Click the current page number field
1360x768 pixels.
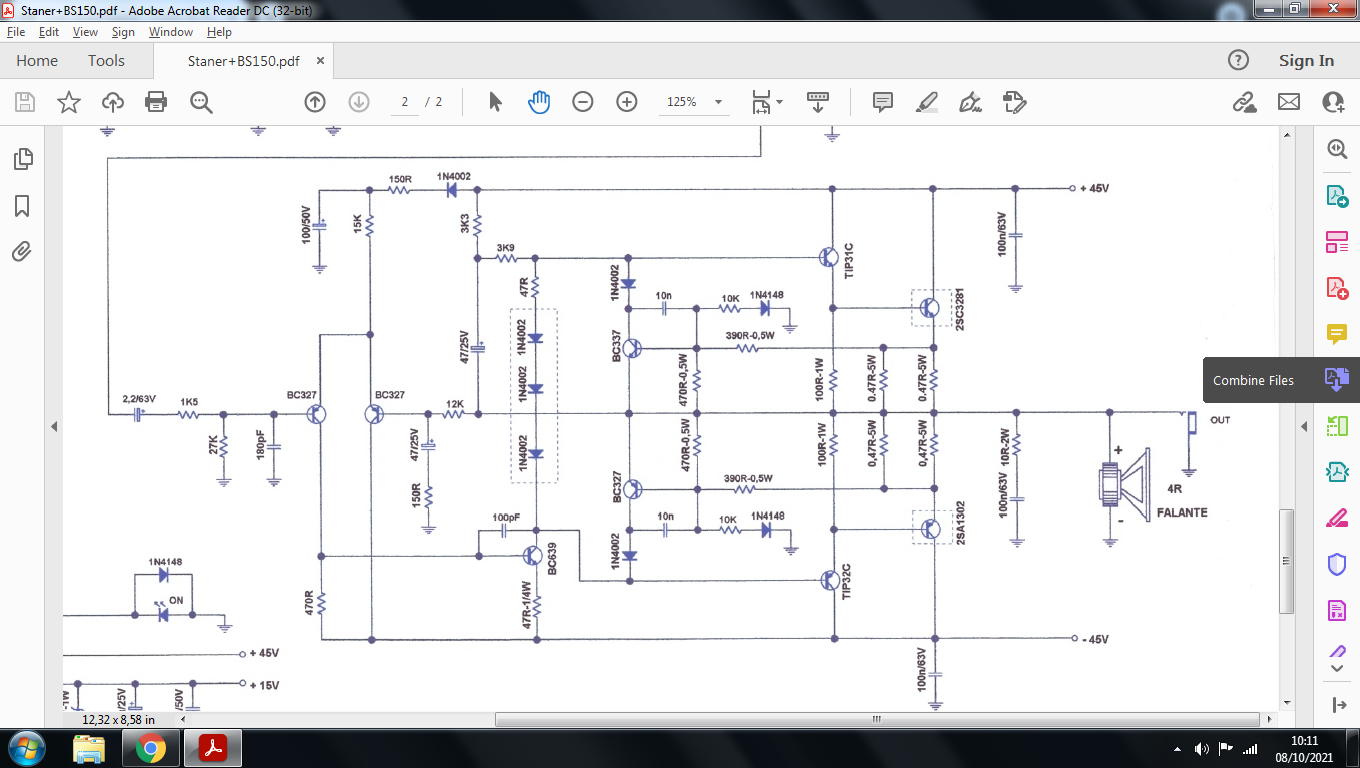point(405,102)
